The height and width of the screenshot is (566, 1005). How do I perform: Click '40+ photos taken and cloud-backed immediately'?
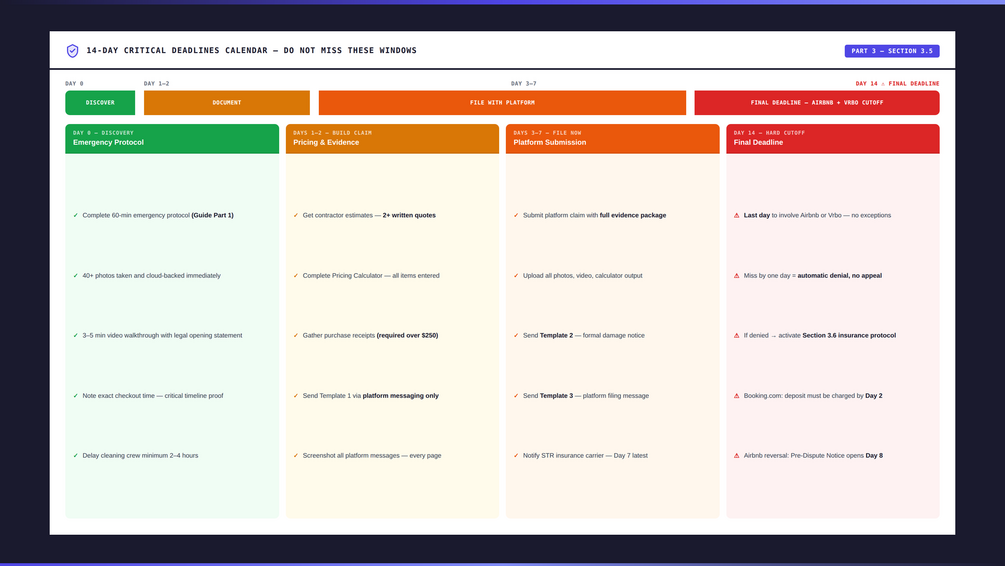click(x=151, y=276)
